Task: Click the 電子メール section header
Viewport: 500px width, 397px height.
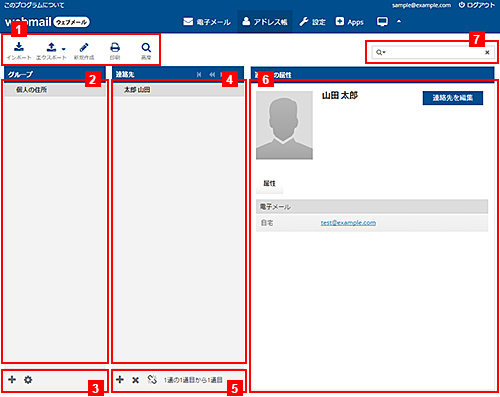Action: [372, 207]
